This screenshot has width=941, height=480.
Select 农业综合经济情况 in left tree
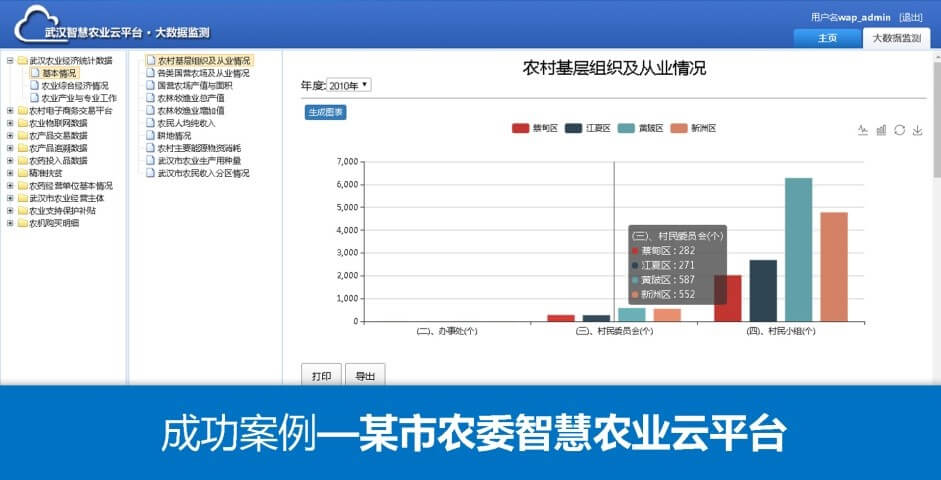[x=75, y=86]
